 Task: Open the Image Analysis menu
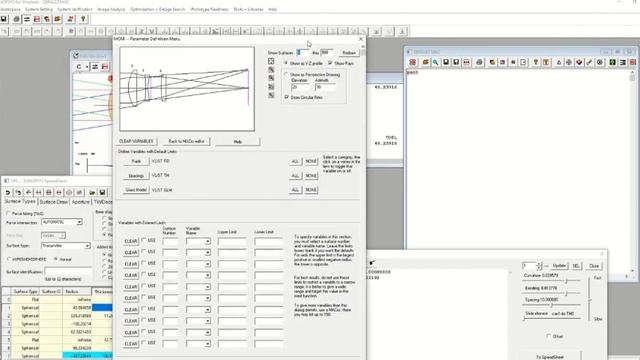[111, 9]
